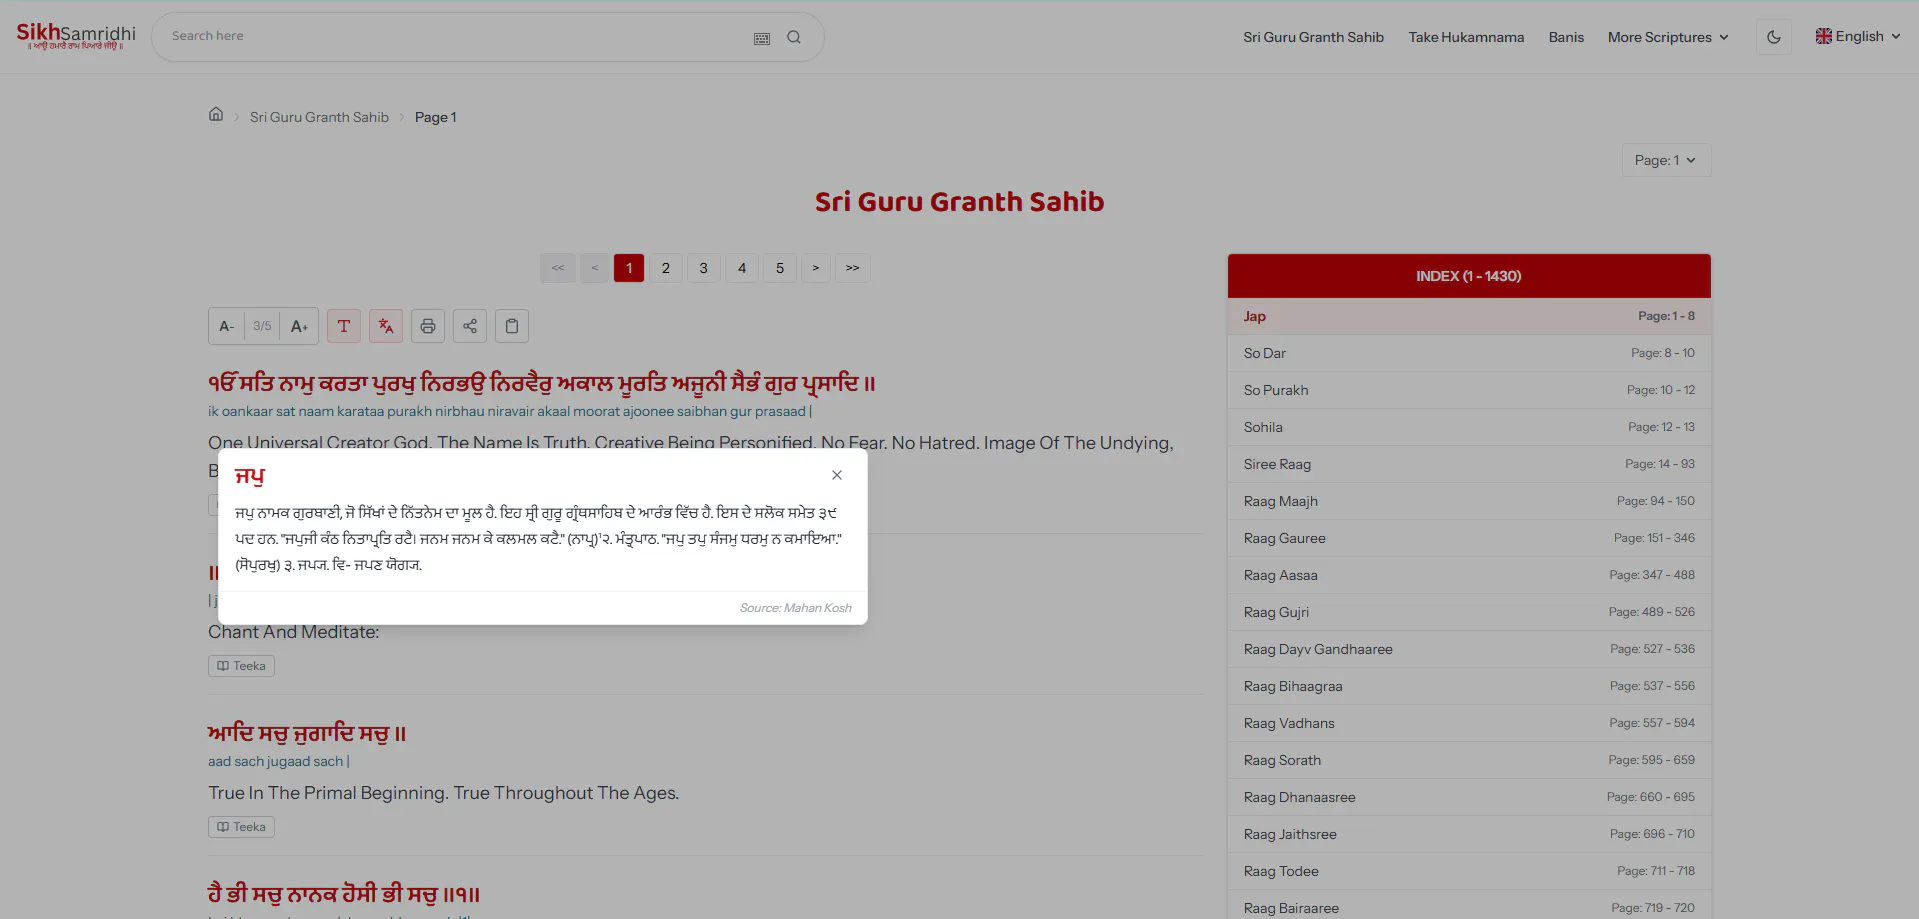Click the SikhSamridhi logo

tap(76, 36)
